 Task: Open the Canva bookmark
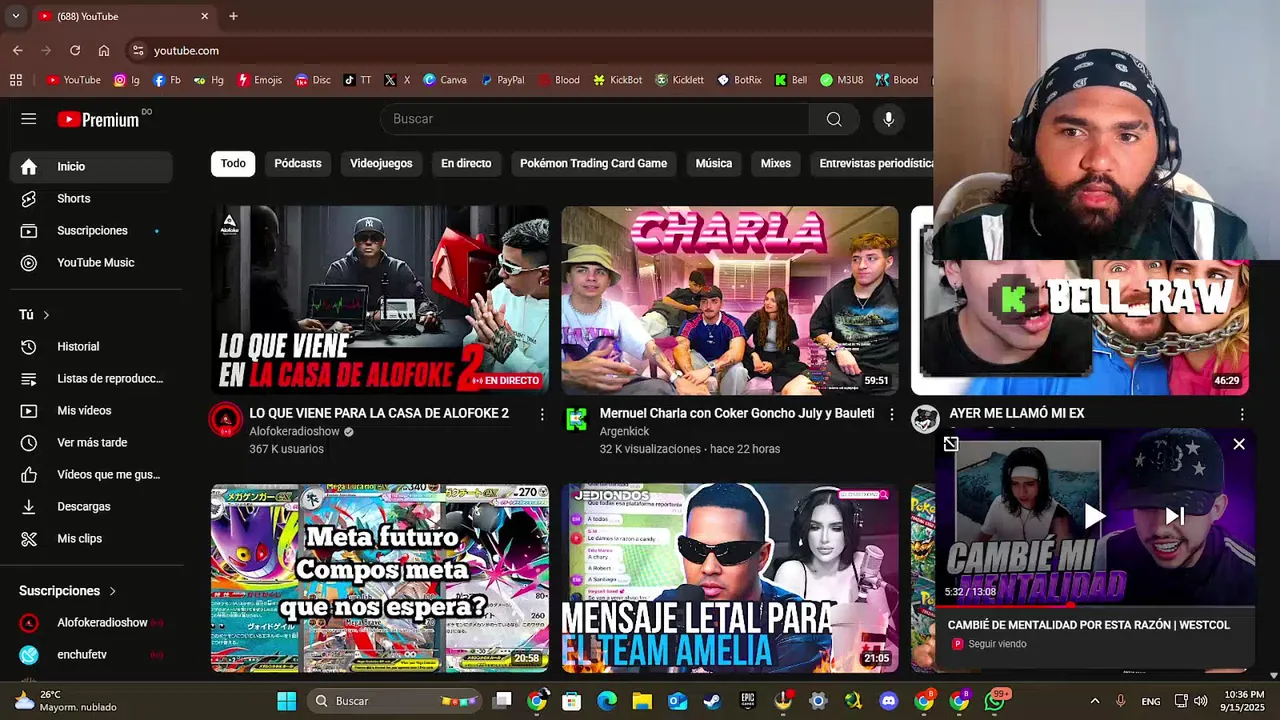pos(445,80)
